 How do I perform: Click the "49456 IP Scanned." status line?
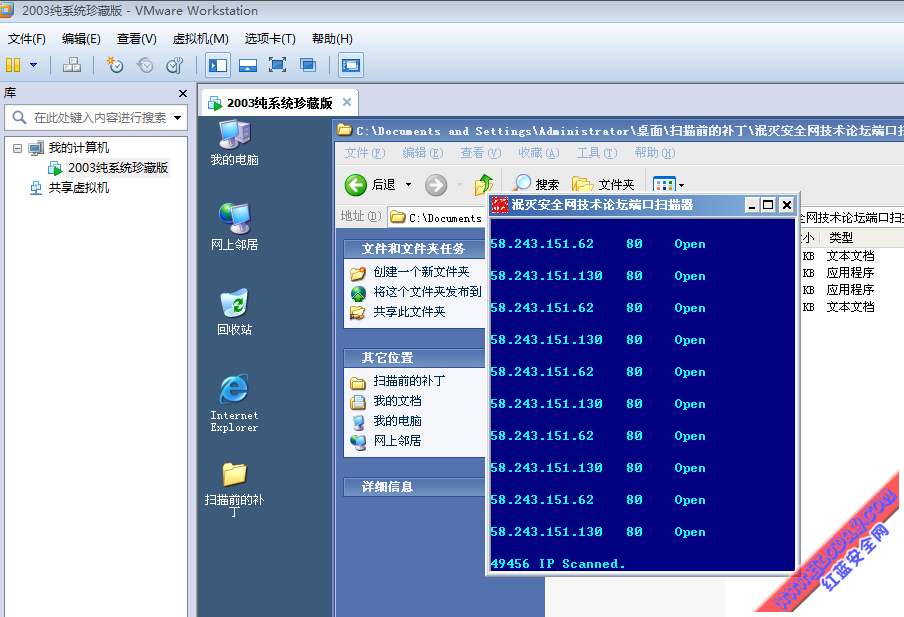click(x=558, y=563)
